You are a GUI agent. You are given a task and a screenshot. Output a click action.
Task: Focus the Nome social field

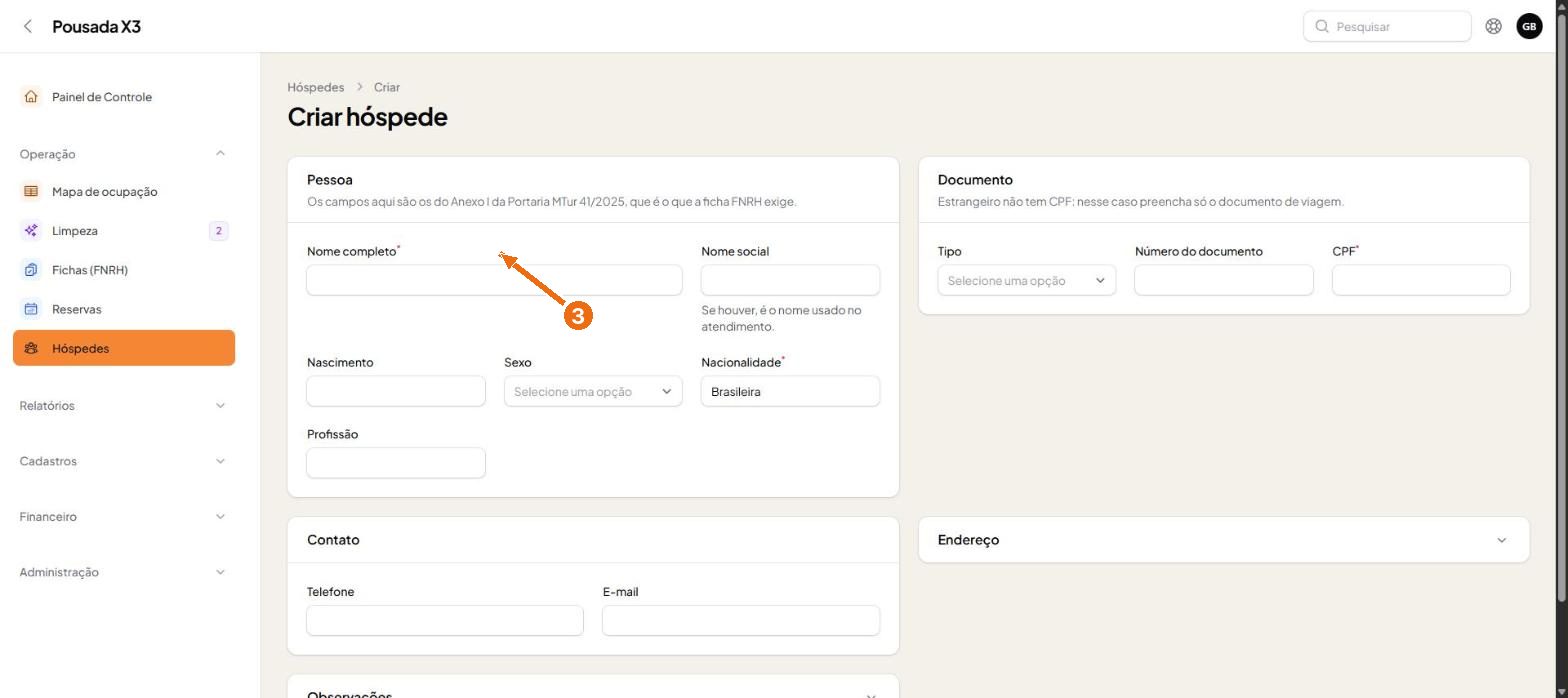[x=790, y=280]
